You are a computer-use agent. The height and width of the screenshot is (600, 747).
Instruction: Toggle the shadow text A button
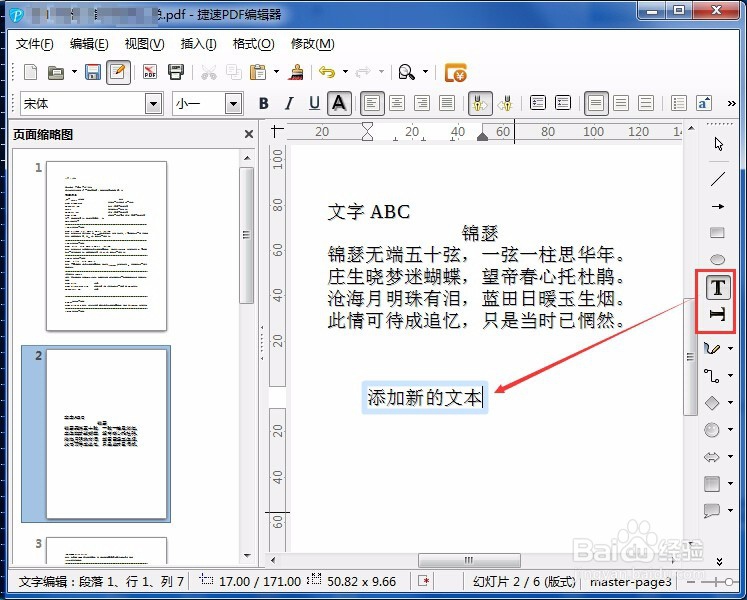point(339,103)
